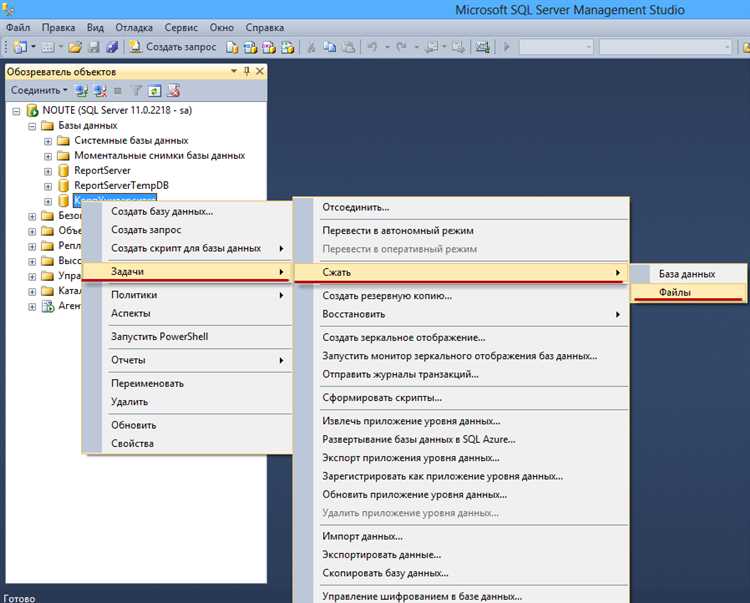Image resolution: width=750 pixels, height=603 pixels.
Task: Click the connect Object Explorer icon
Action: [x=82, y=90]
